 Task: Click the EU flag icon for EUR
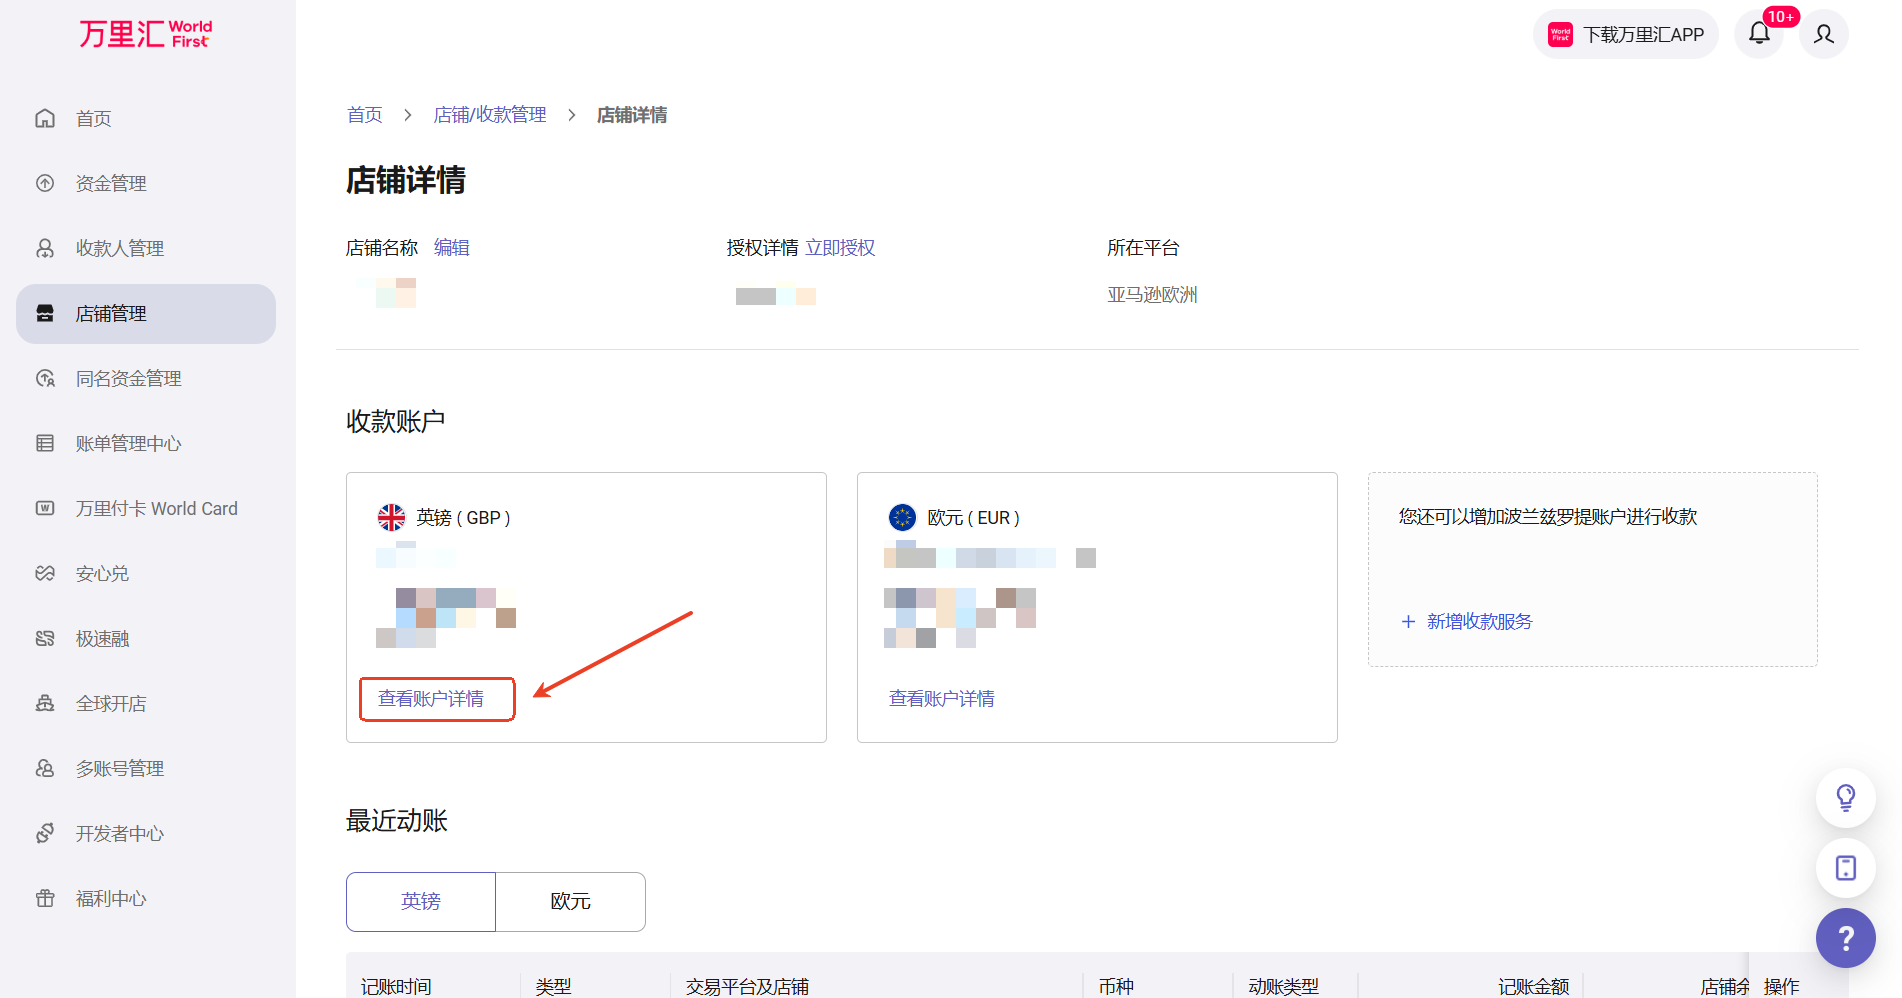click(902, 517)
